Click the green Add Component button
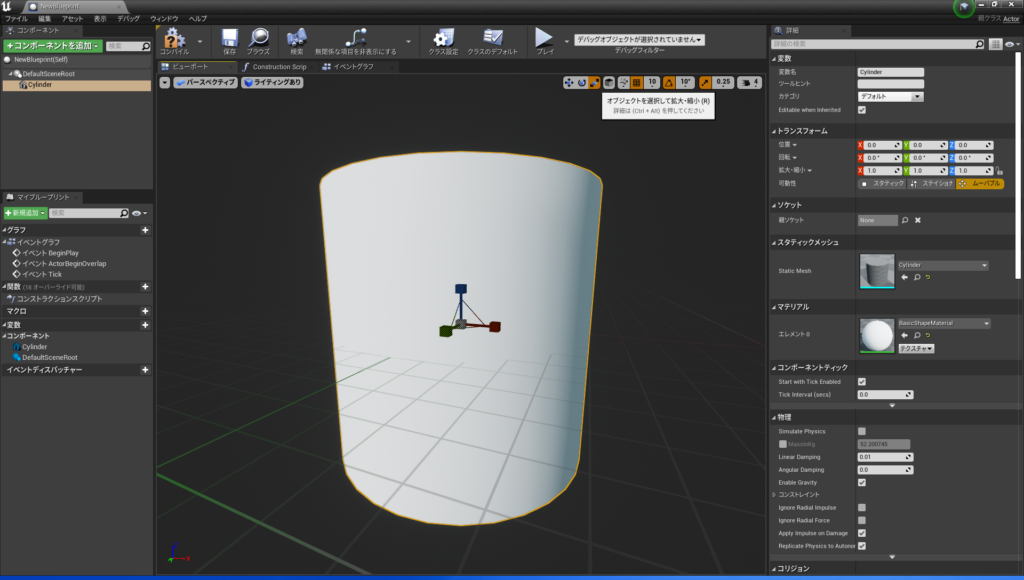Screen dimensions: 1024x580 (x=52, y=46)
